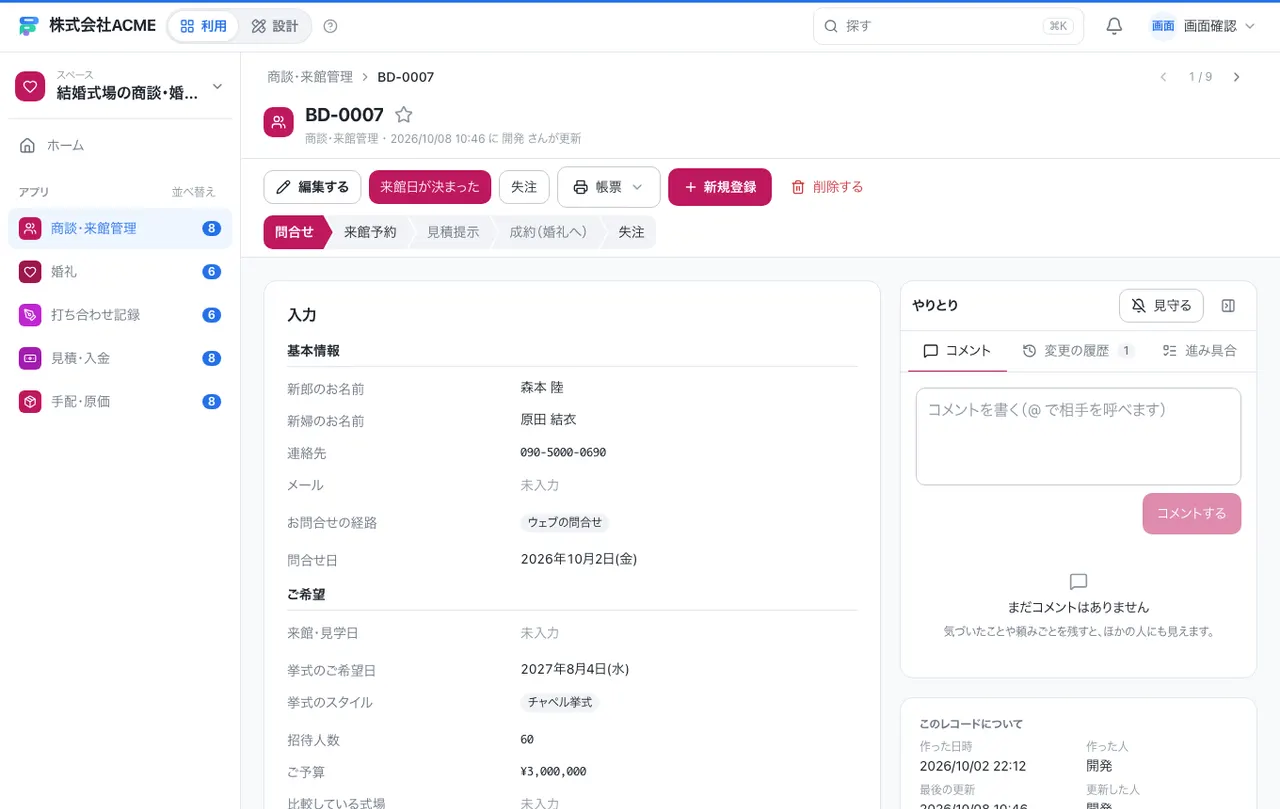The width and height of the screenshot is (1280, 809).
Task: Open the help question-mark icon
Action: 331,26
